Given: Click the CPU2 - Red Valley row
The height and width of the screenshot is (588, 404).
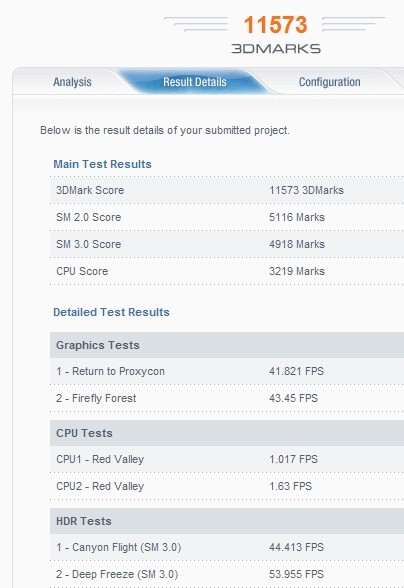Looking at the screenshot, I should click(227, 486).
